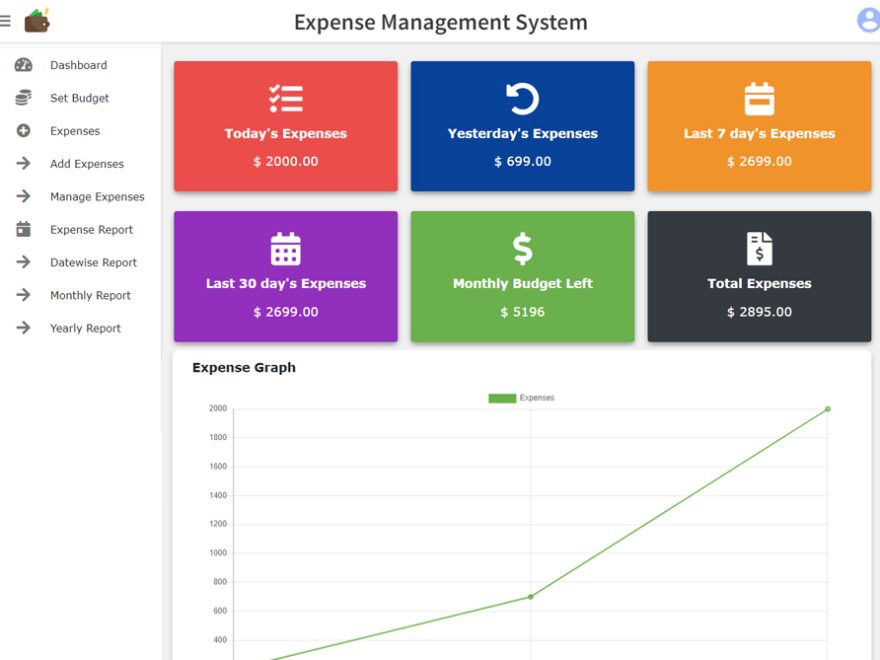880x660 pixels.
Task: Open the Monthly Report link
Action: tap(90, 296)
